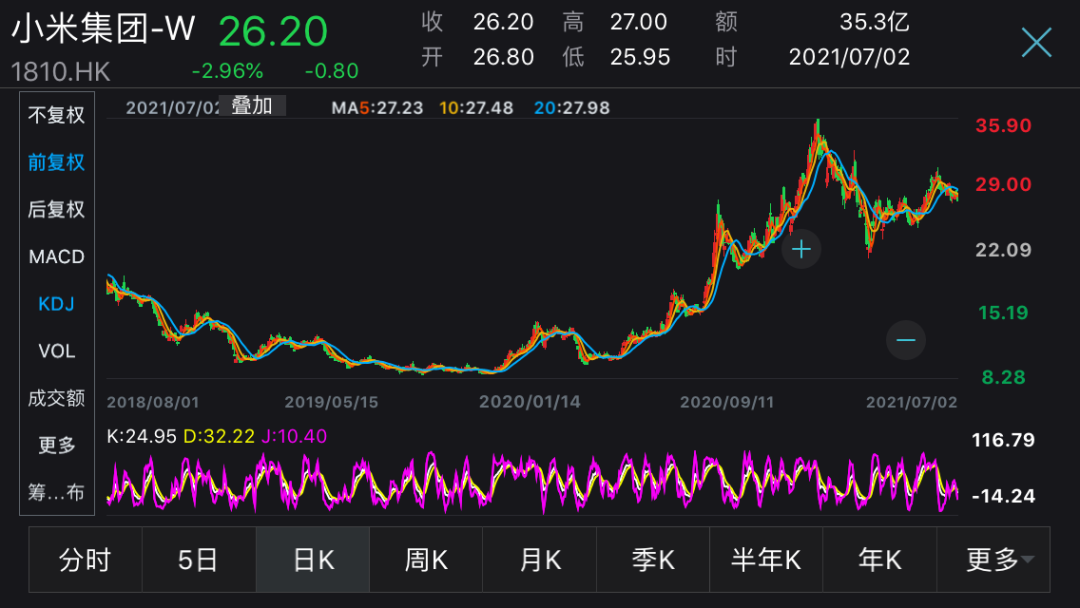Zoom in the chart with the plus icon
The image size is (1080, 608).
point(801,249)
